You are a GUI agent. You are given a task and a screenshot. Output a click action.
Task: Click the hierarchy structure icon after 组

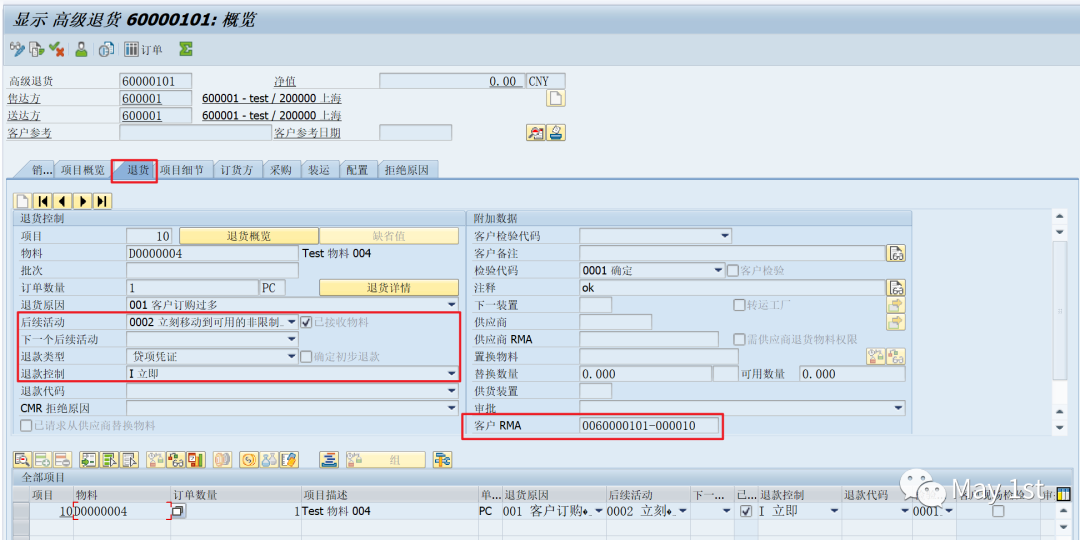tap(442, 459)
